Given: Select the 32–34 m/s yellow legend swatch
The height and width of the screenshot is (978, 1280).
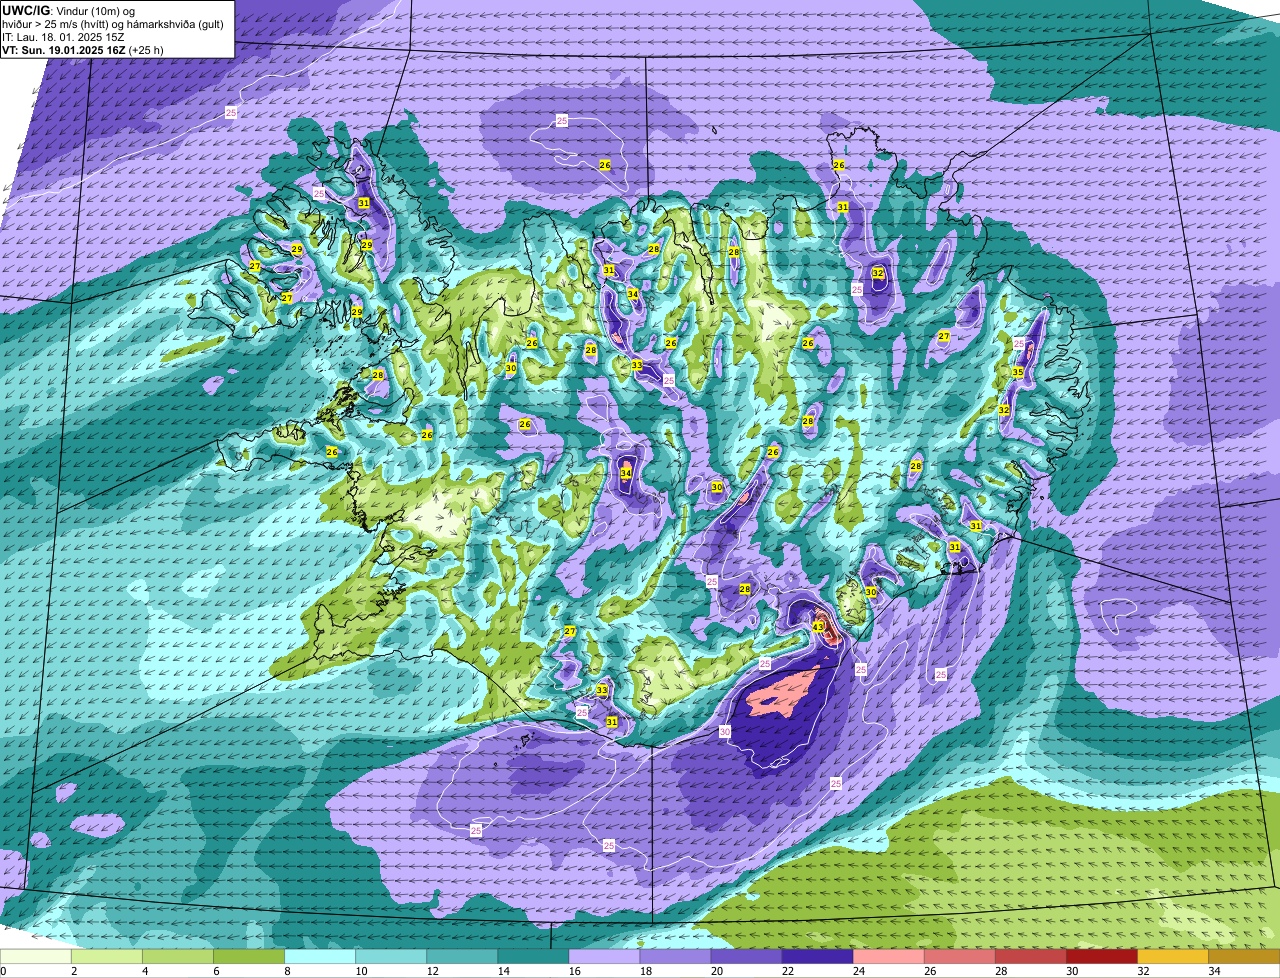Looking at the screenshot, I should click(x=1172, y=957).
